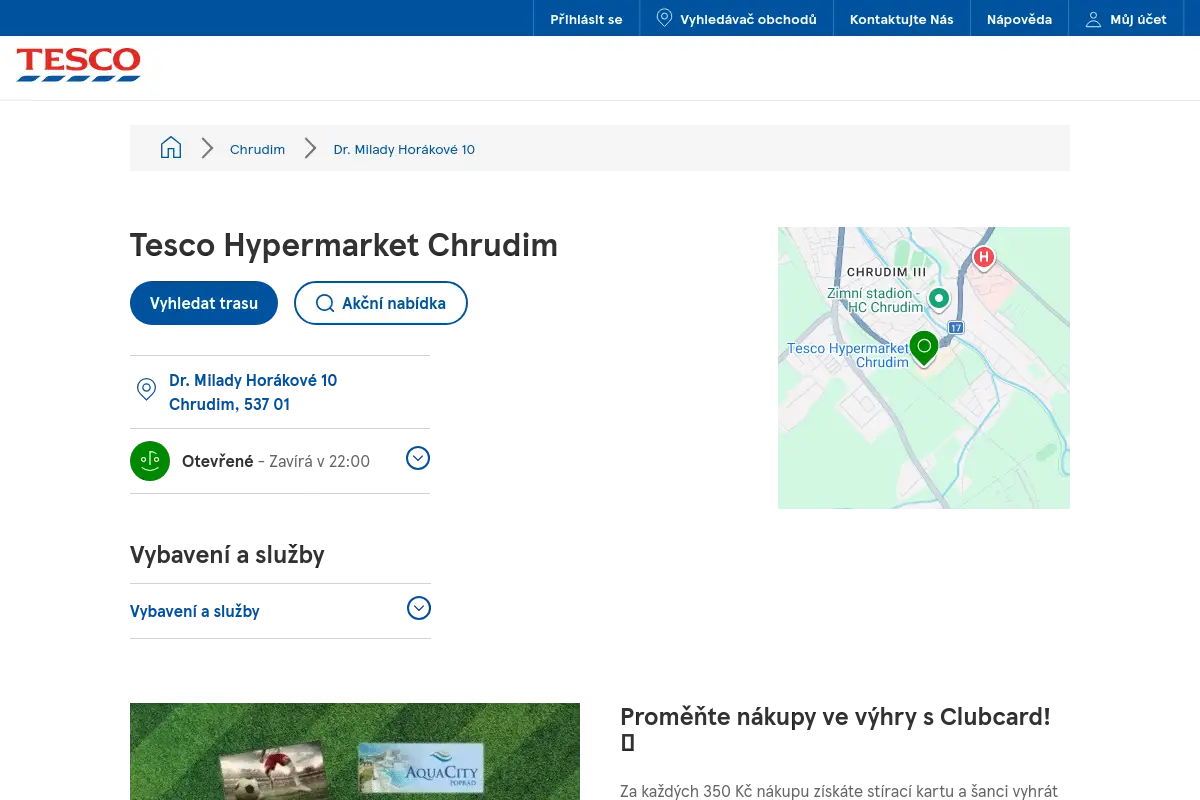The width and height of the screenshot is (1200, 800).
Task: Click the AquaCity promo banner image
Action: pos(355,751)
